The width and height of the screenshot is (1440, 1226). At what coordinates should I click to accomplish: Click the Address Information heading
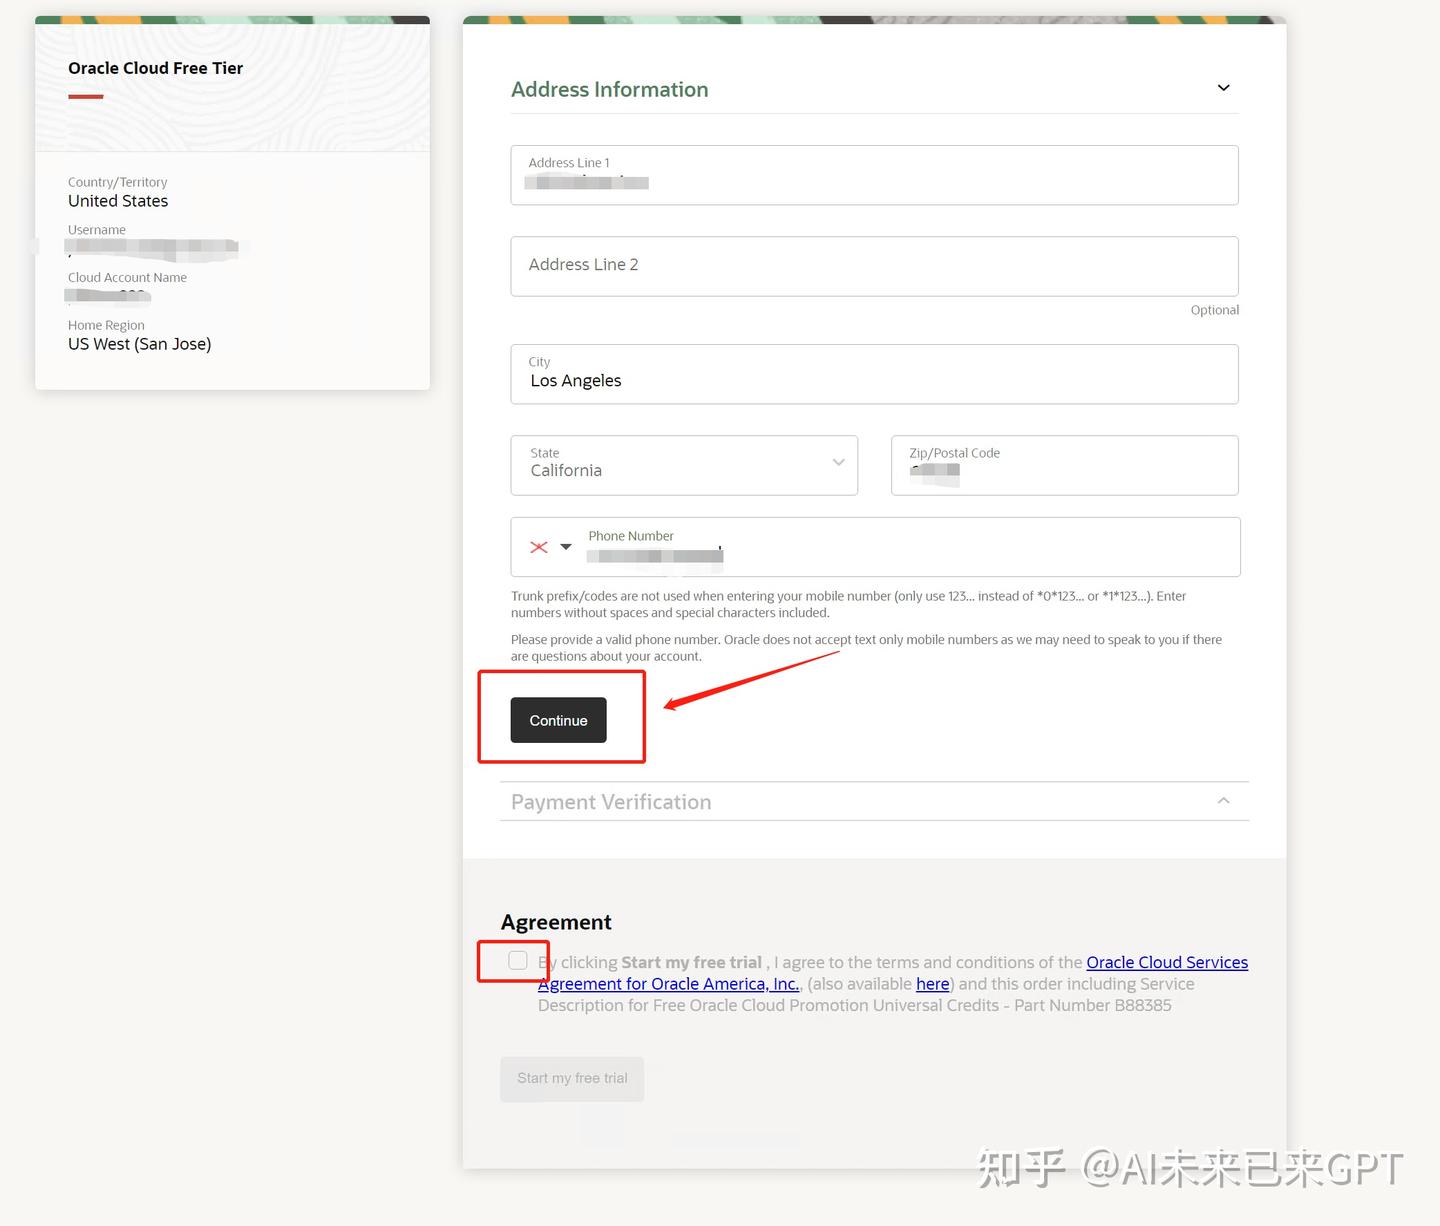point(609,89)
